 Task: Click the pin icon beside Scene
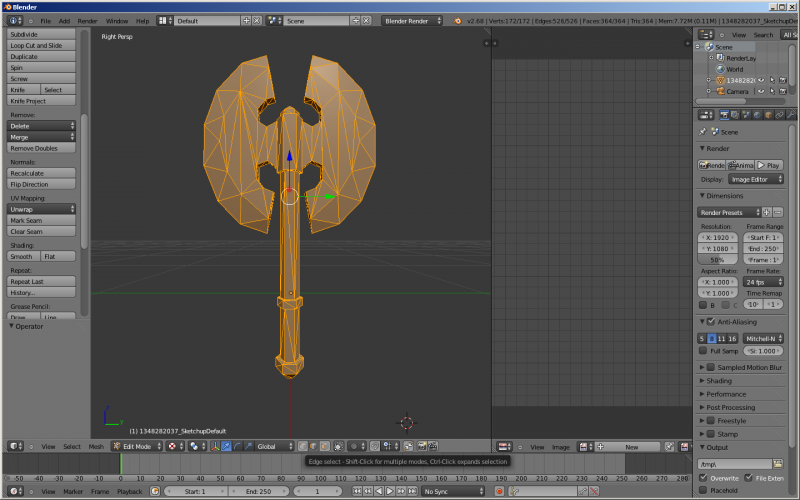703,131
